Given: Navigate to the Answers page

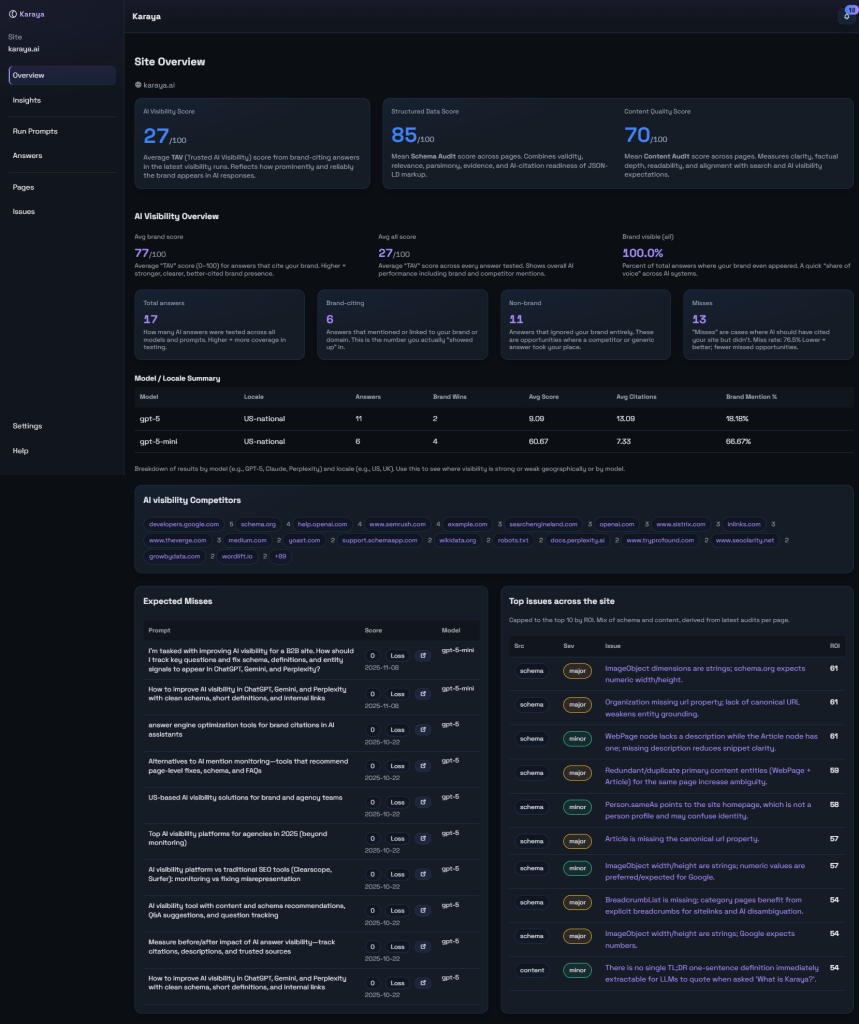Looking at the screenshot, I should click(x=28, y=155).
